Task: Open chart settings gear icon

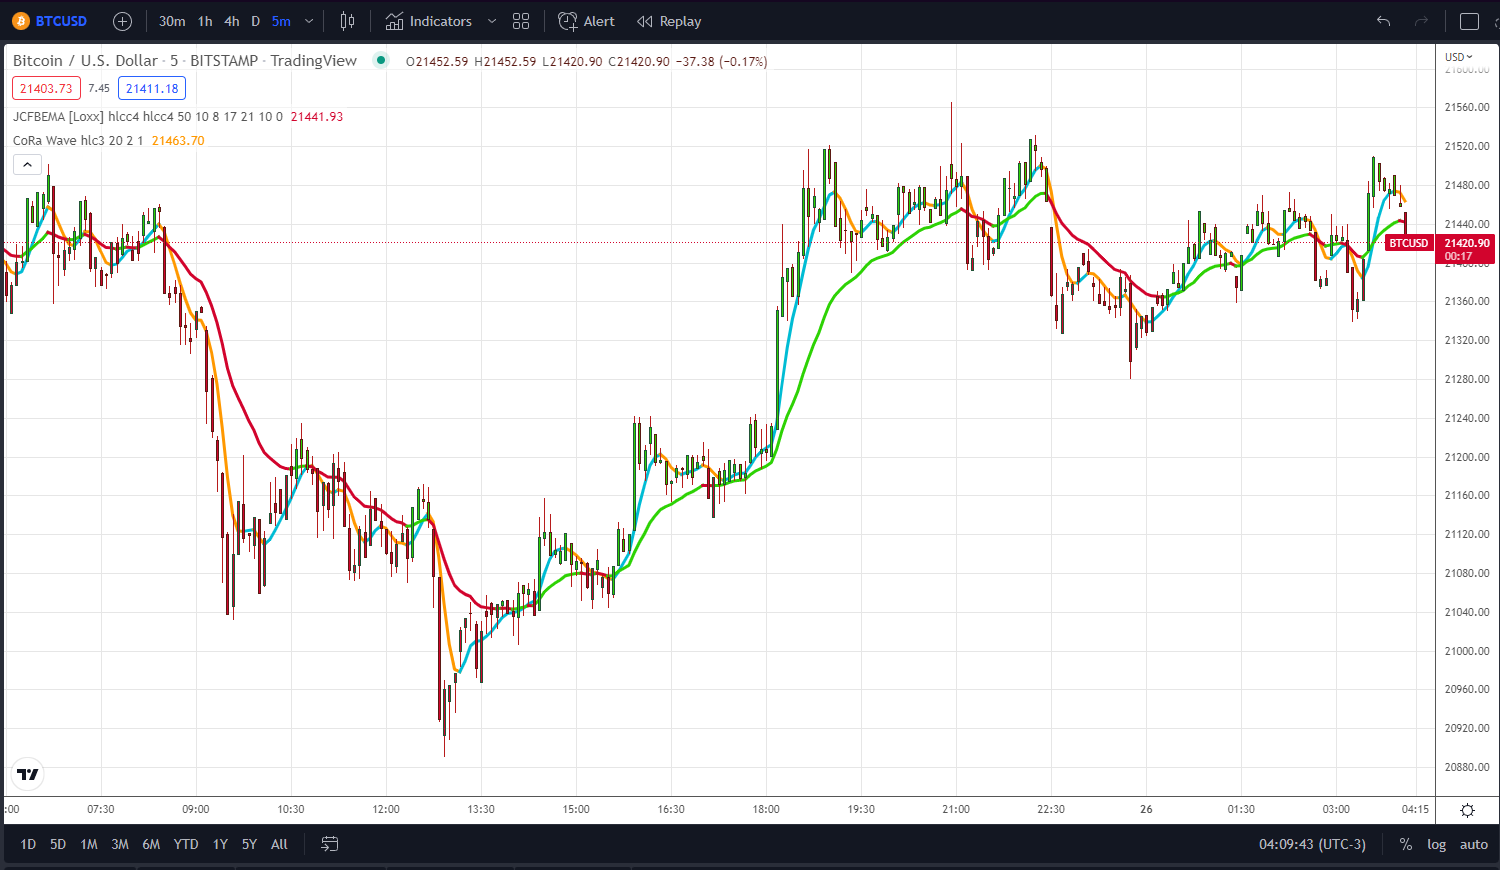Action: point(1467,810)
